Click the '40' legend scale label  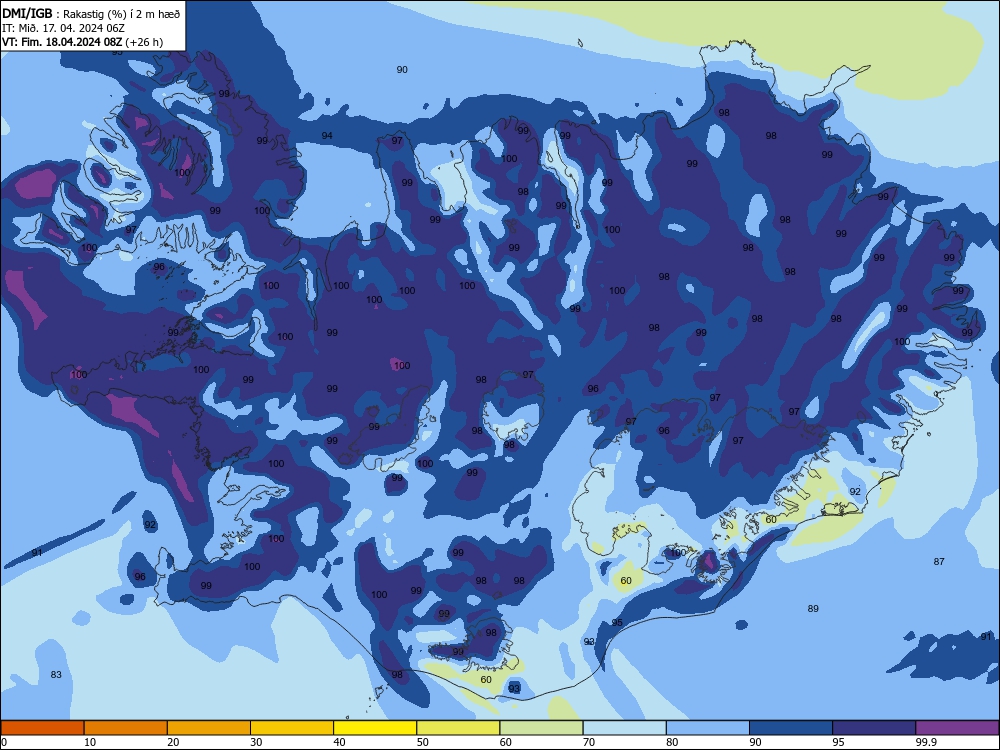coord(339,742)
